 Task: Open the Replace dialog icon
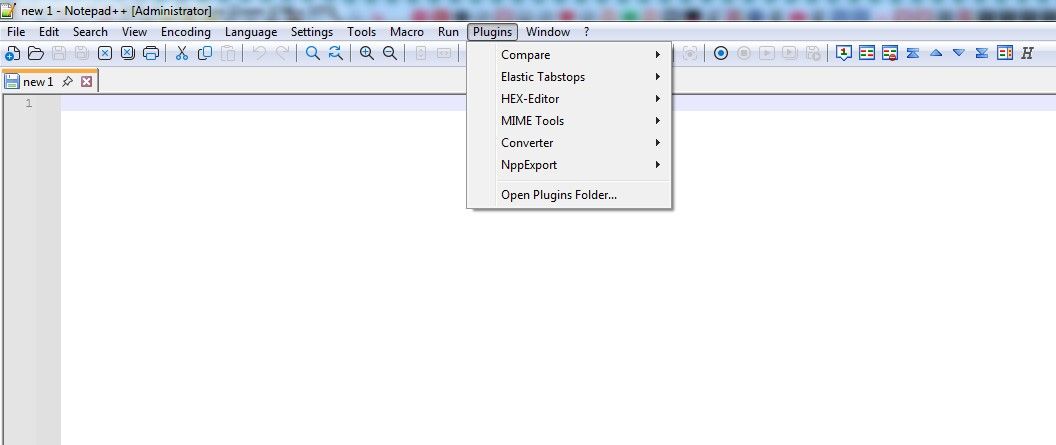pos(335,54)
